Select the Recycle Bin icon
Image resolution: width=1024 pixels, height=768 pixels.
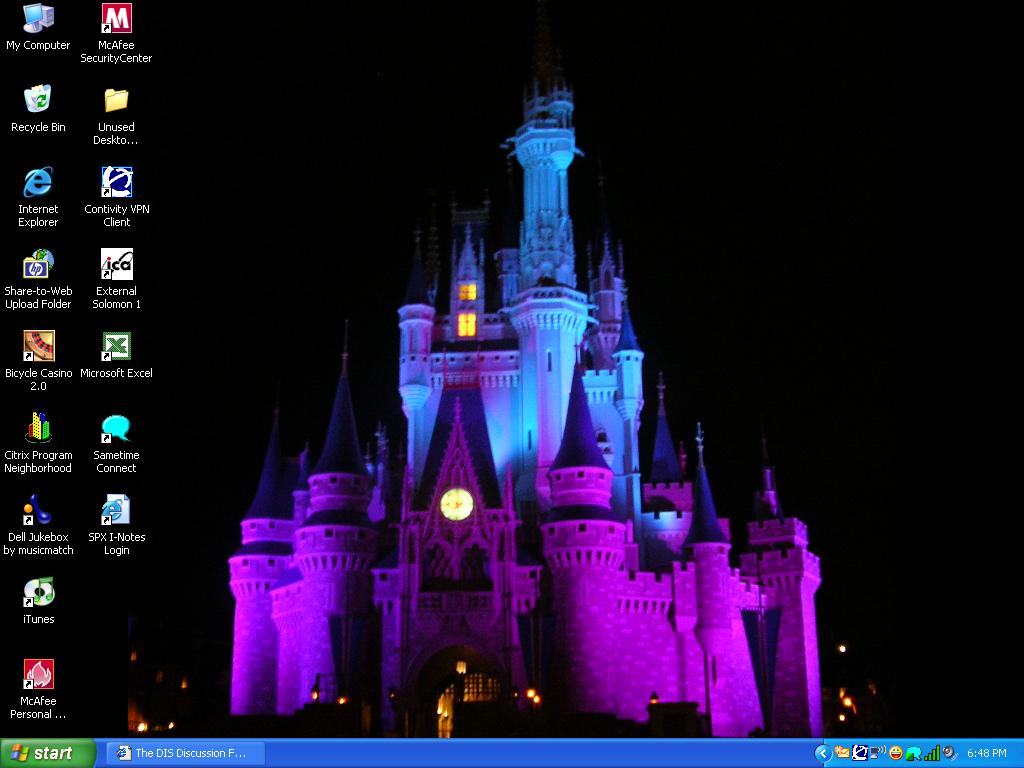(x=38, y=108)
